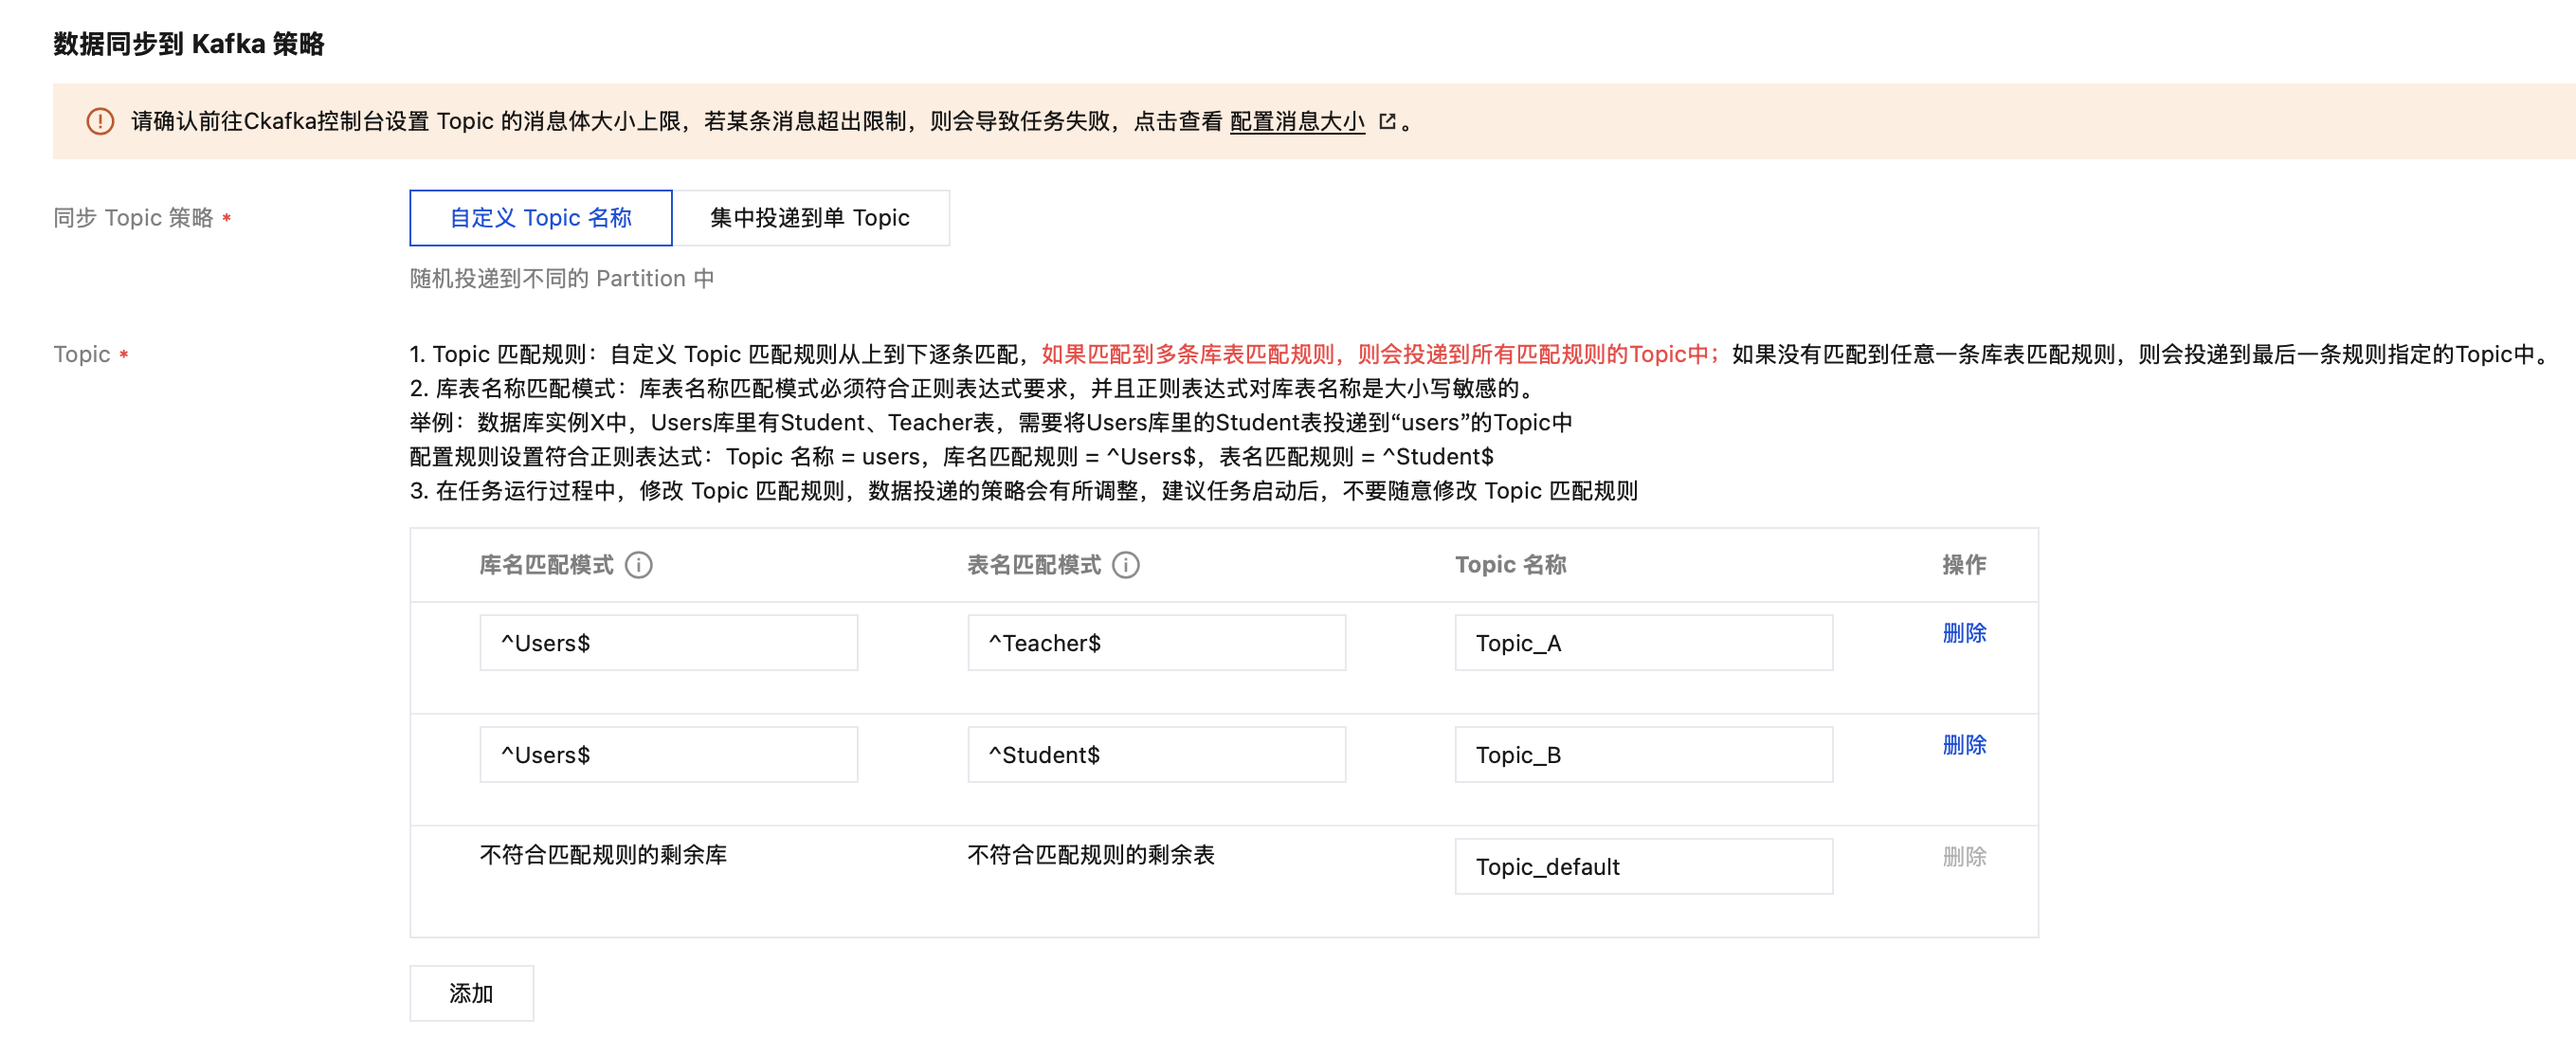The height and width of the screenshot is (1037, 2576).
Task: Click the info icon beside 表名匹配模式
Action: 1125,565
